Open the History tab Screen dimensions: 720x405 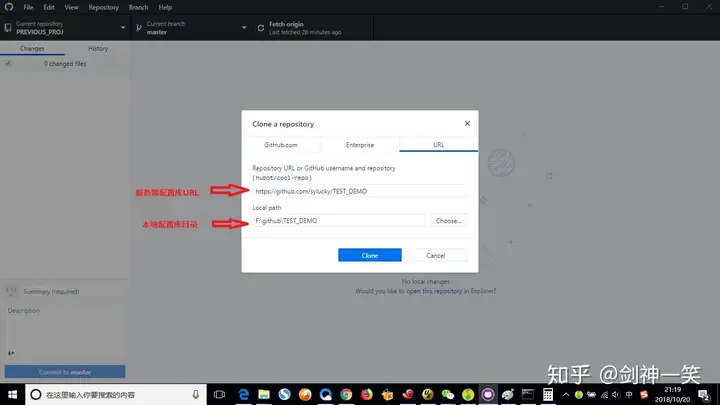point(98,48)
